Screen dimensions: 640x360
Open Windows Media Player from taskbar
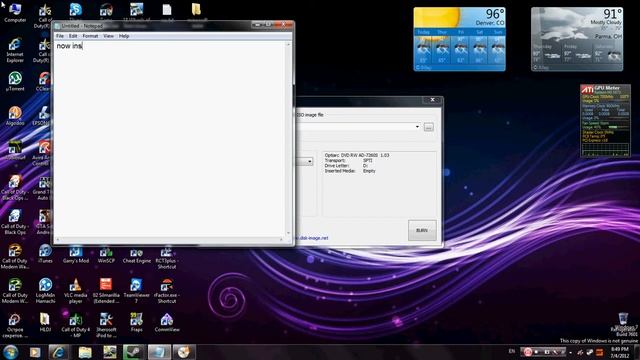point(35,352)
